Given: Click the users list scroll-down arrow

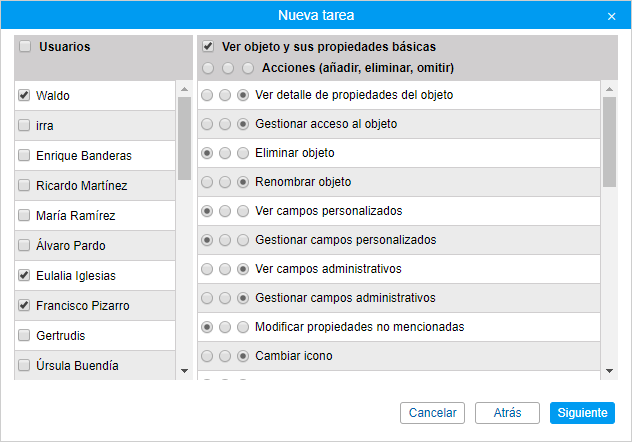Looking at the screenshot, I should 184,371.
